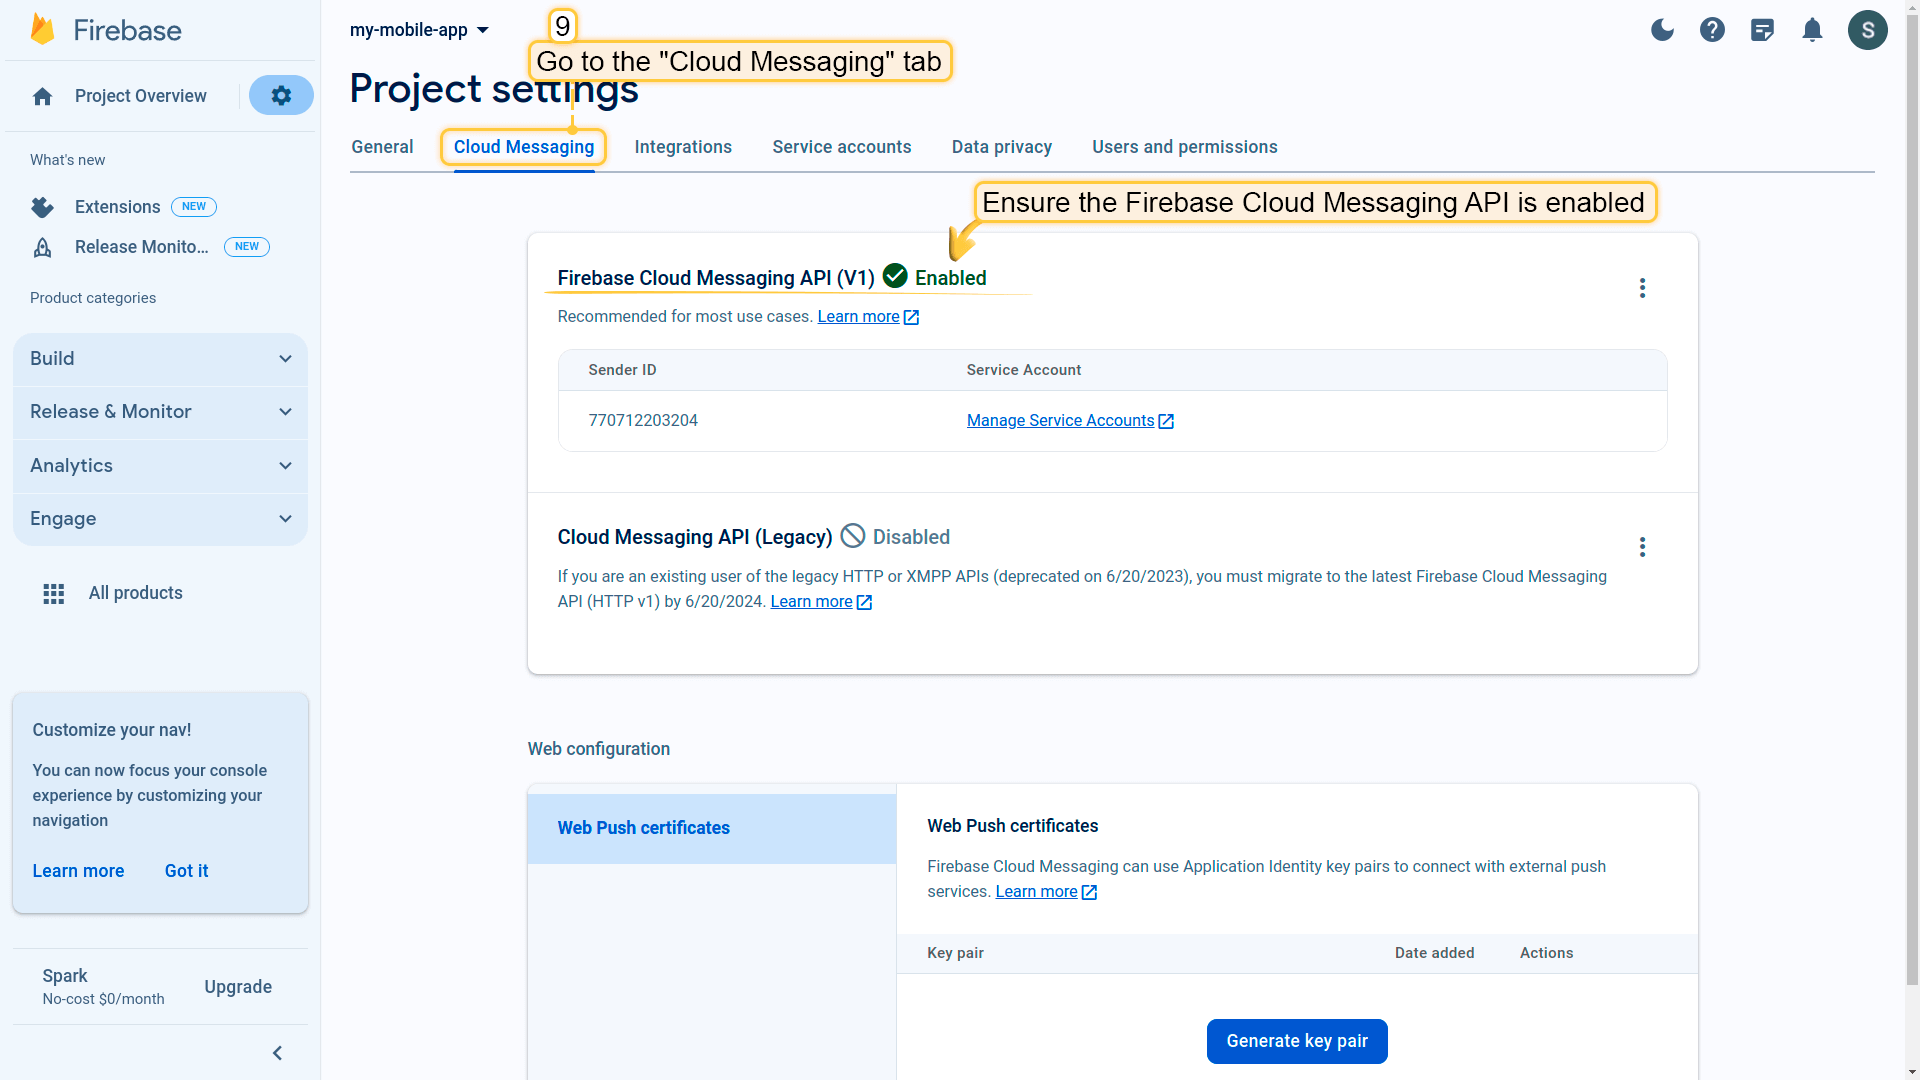Open options menu for Messaging API V1

point(1642,288)
